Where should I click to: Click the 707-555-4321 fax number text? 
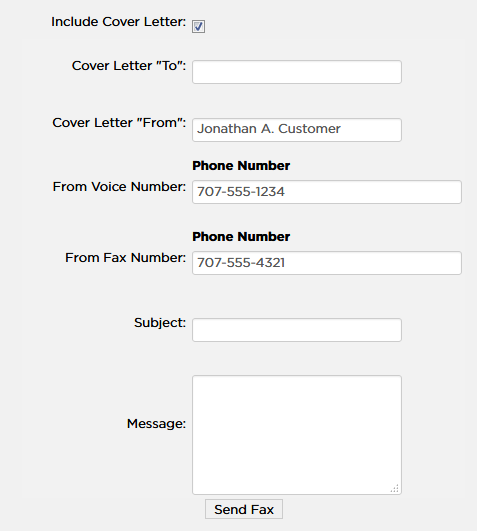point(241,263)
